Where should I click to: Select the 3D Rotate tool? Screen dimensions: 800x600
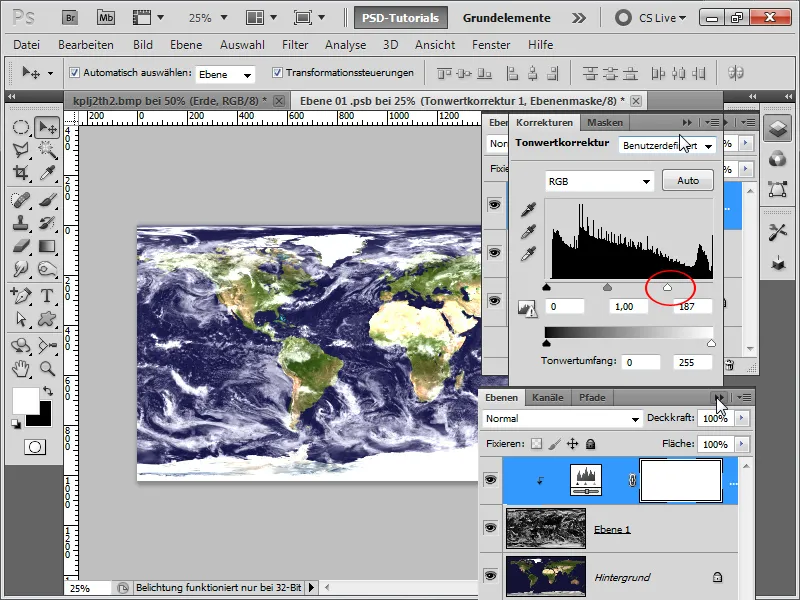coord(20,345)
